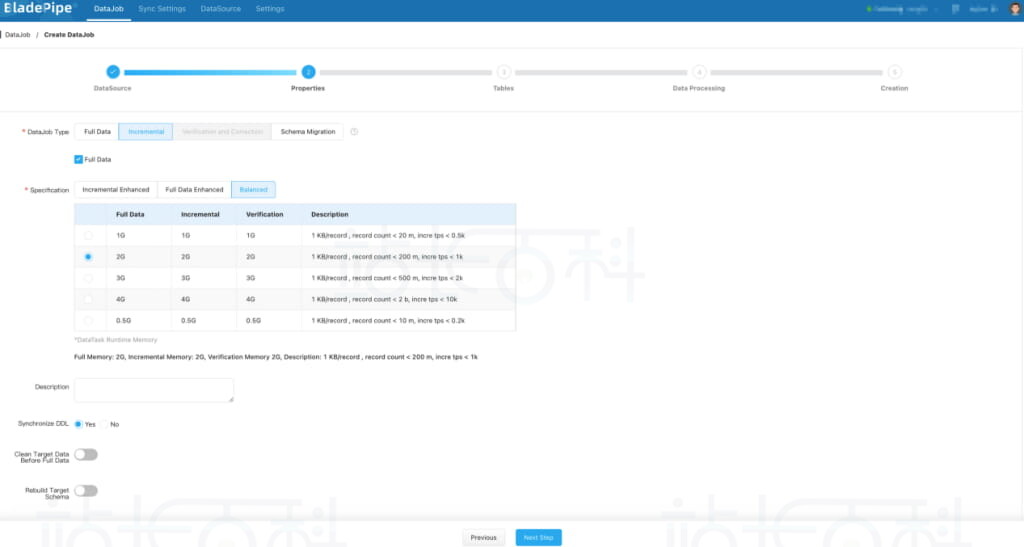Open the user avatar menu
This screenshot has height=547, width=1024.
click(1014, 9)
